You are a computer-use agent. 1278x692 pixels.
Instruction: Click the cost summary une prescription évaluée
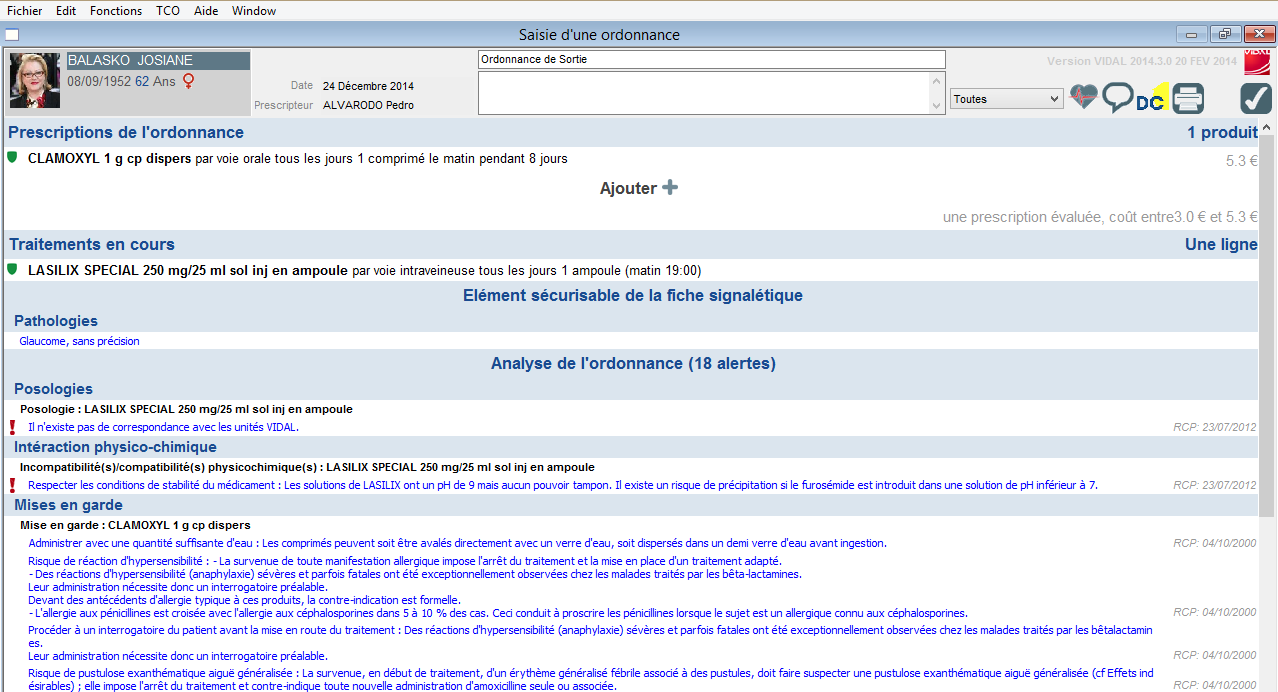1100,217
